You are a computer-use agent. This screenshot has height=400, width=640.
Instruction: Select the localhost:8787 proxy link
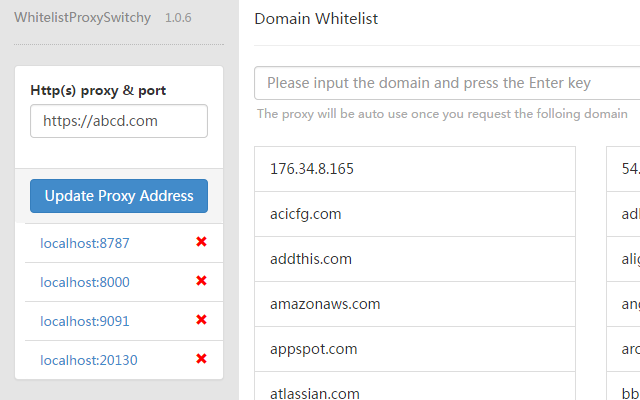point(85,243)
